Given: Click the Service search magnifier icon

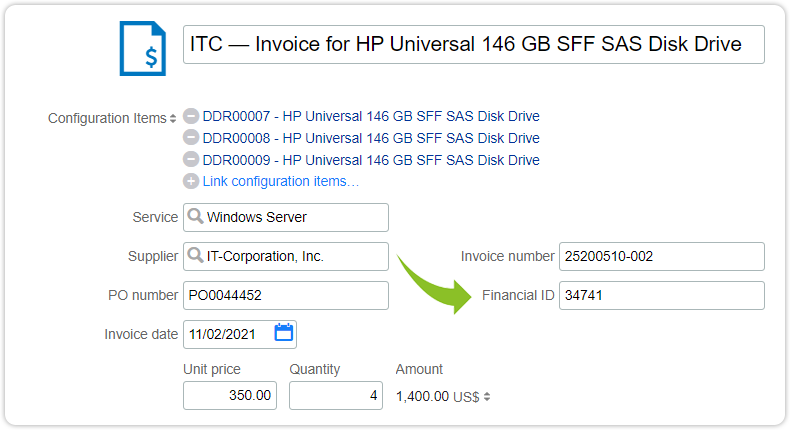Looking at the screenshot, I should (195, 217).
